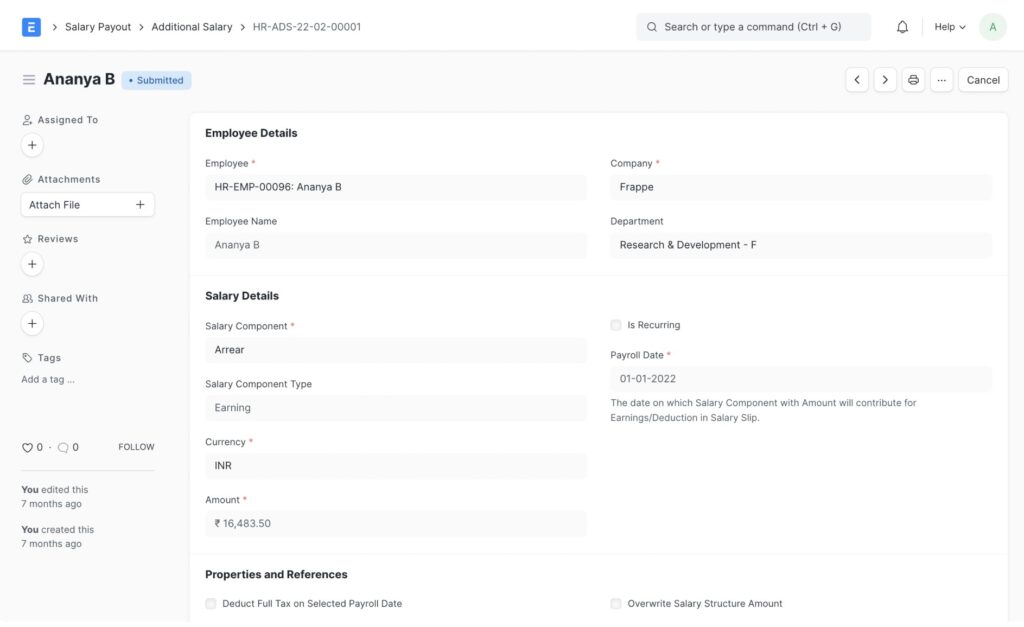Image resolution: width=1024 pixels, height=627 pixels.
Task: Add an assignee with plus under Assigned To
Action: tap(32, 145)
